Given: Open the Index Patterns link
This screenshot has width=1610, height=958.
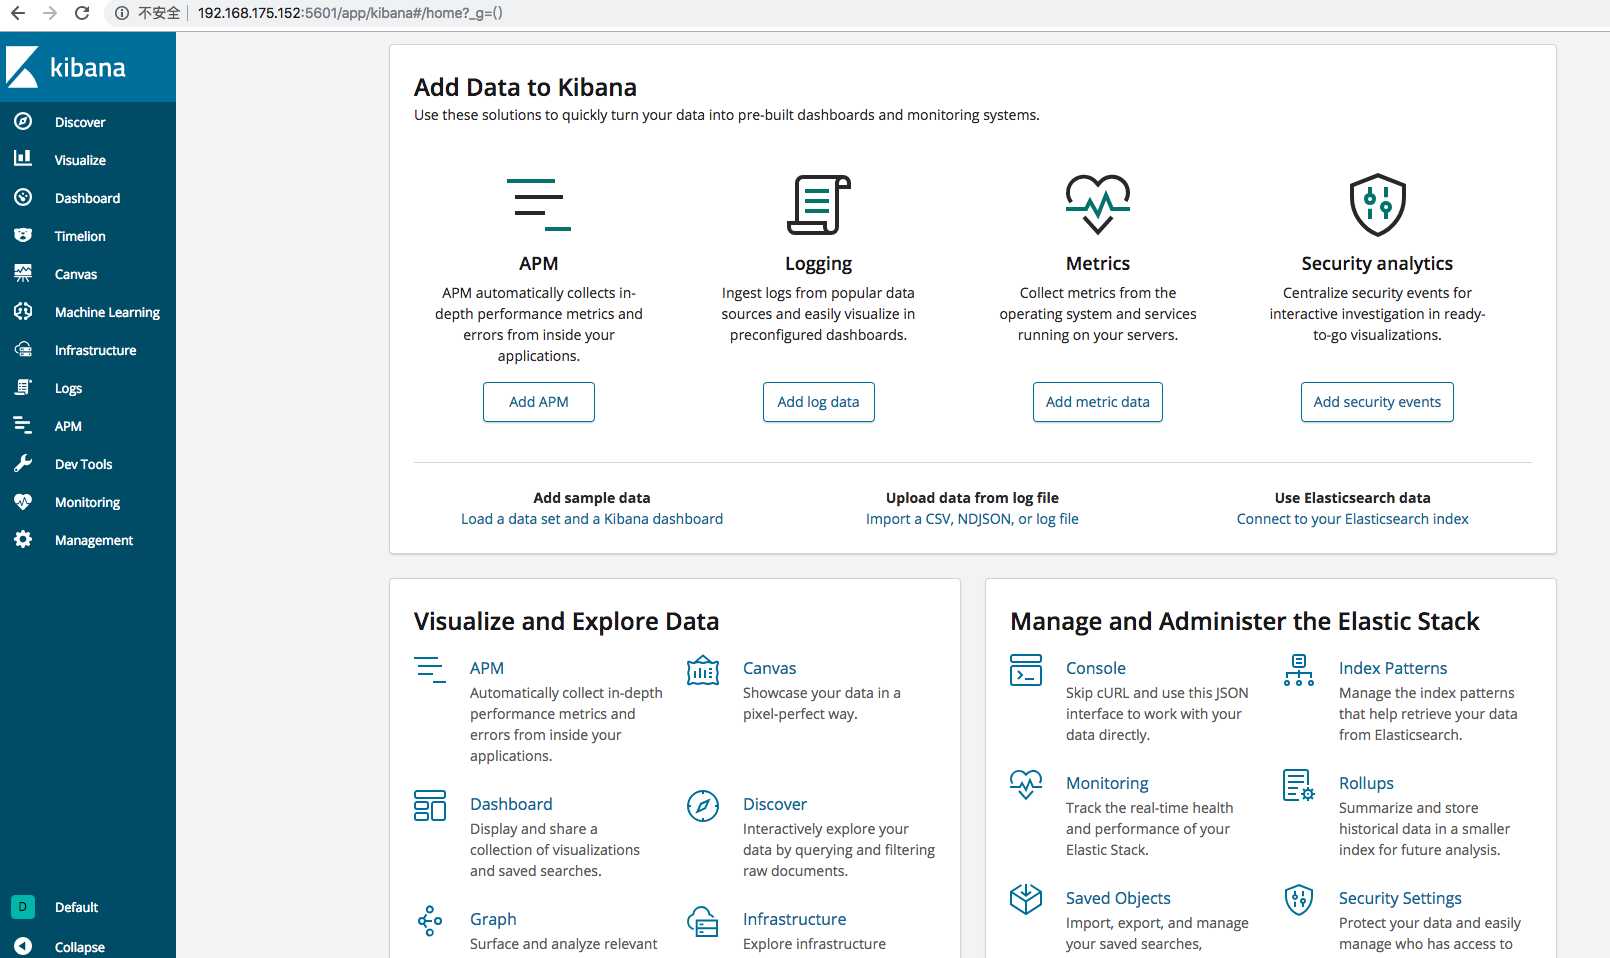Looking at the screenshot, I should click(x=1393, y=668).
